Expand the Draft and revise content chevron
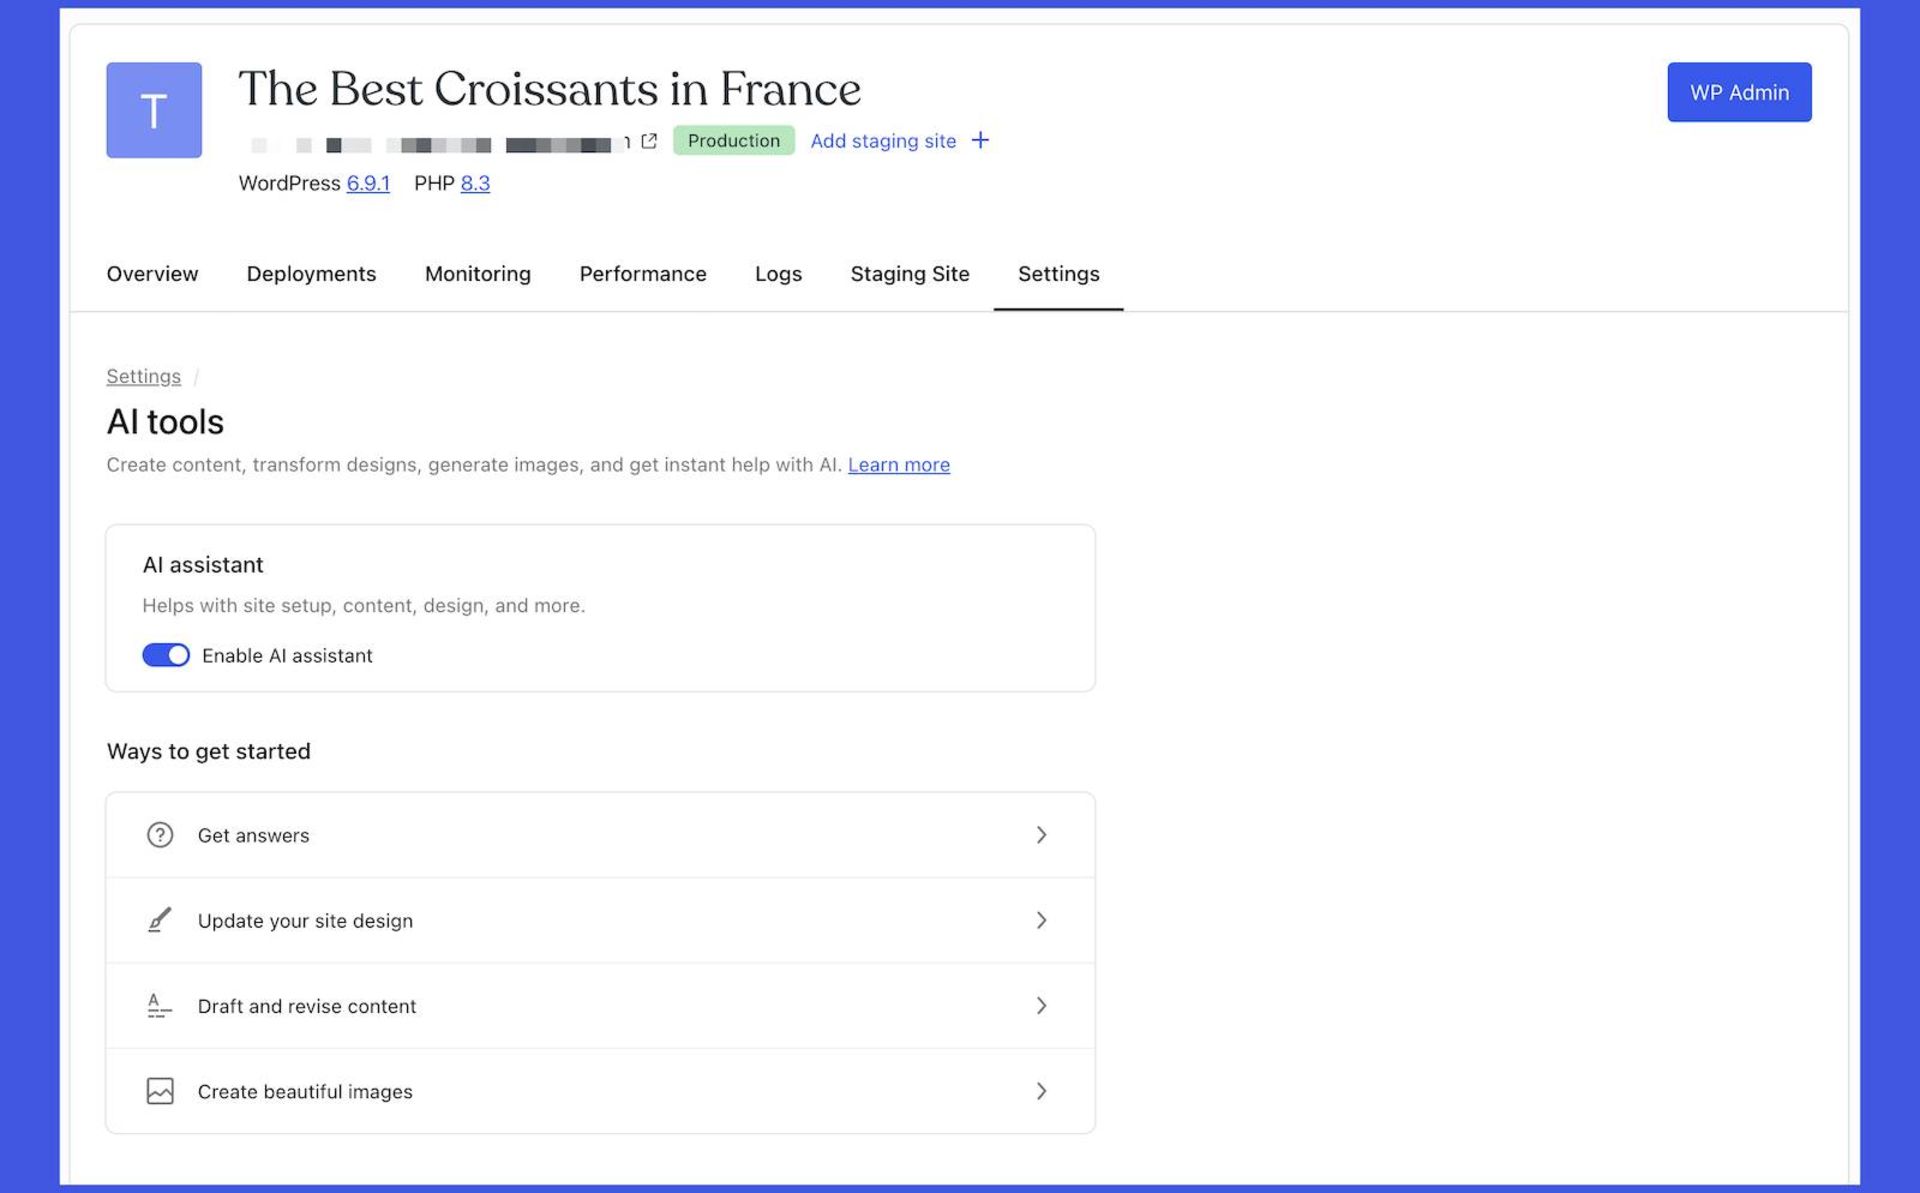The width and height of the screenshot is (1920, 1193). (1041, 1006)
